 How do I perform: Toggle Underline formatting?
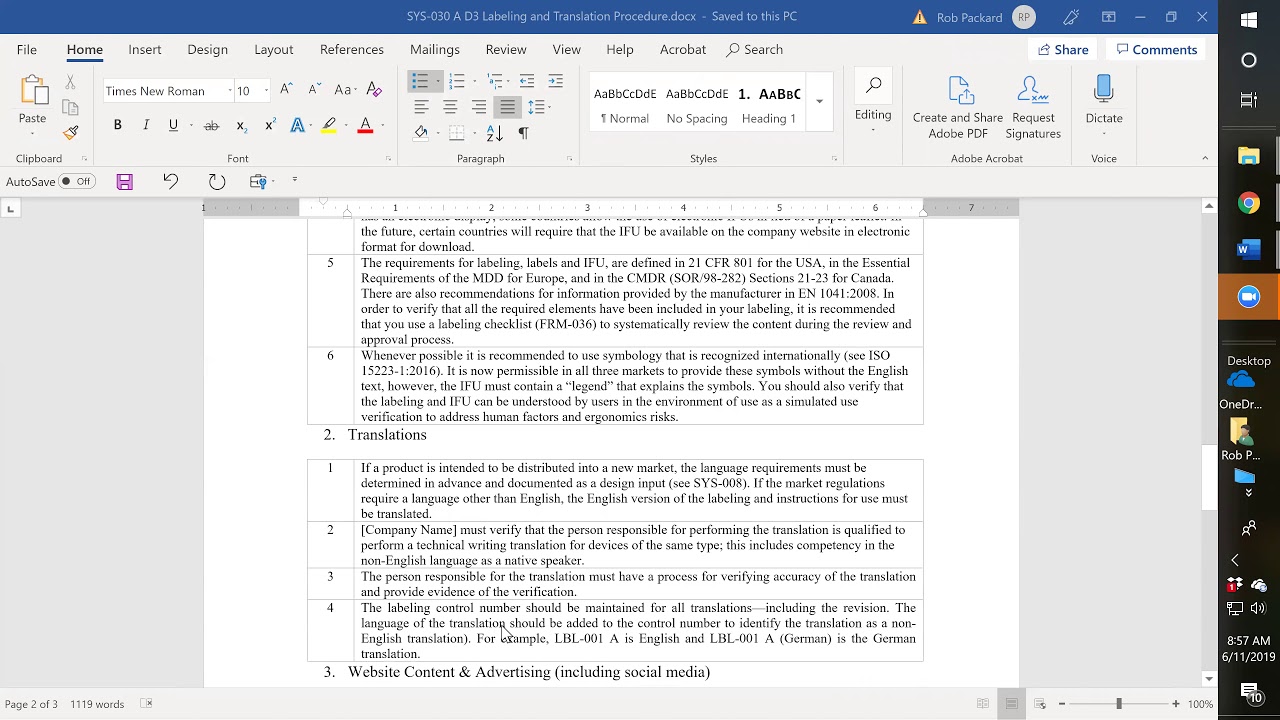(x=173, y=125)
